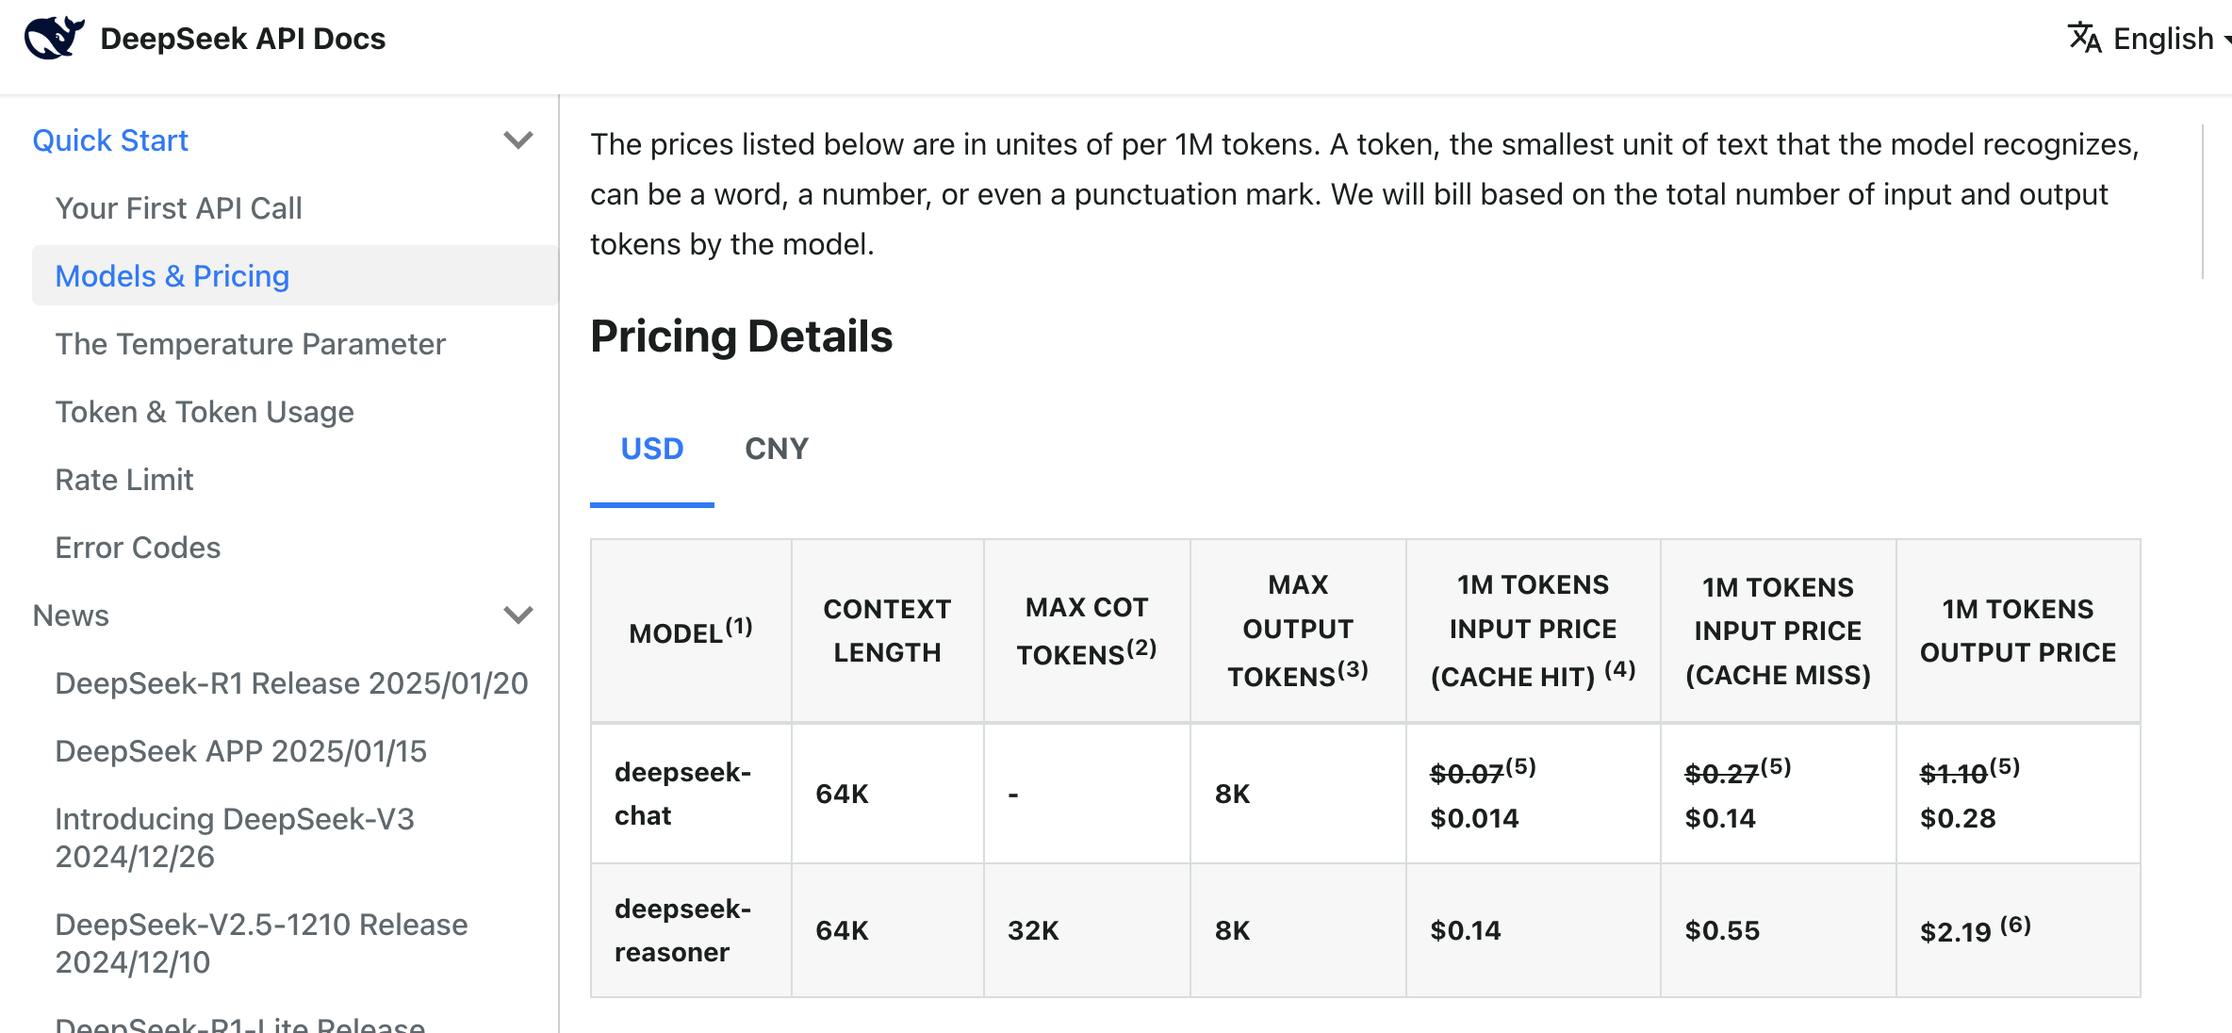Collapse the Quick Start section chevron
The width and height of the screenshot is (2232, 1033).
click(x=518, y=140)
